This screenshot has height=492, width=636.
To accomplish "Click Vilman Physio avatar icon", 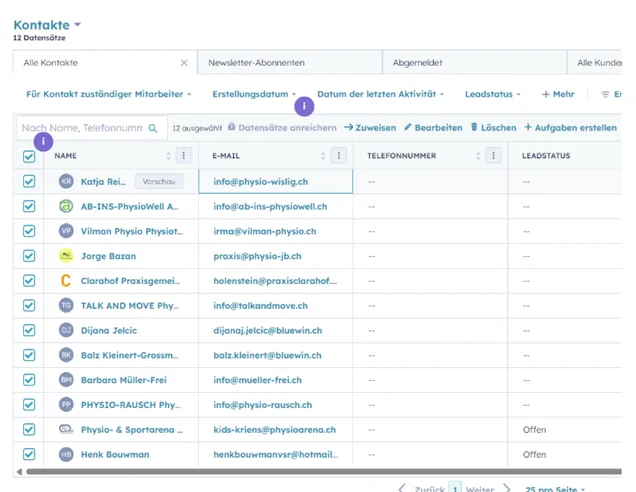I will point(66,231).
